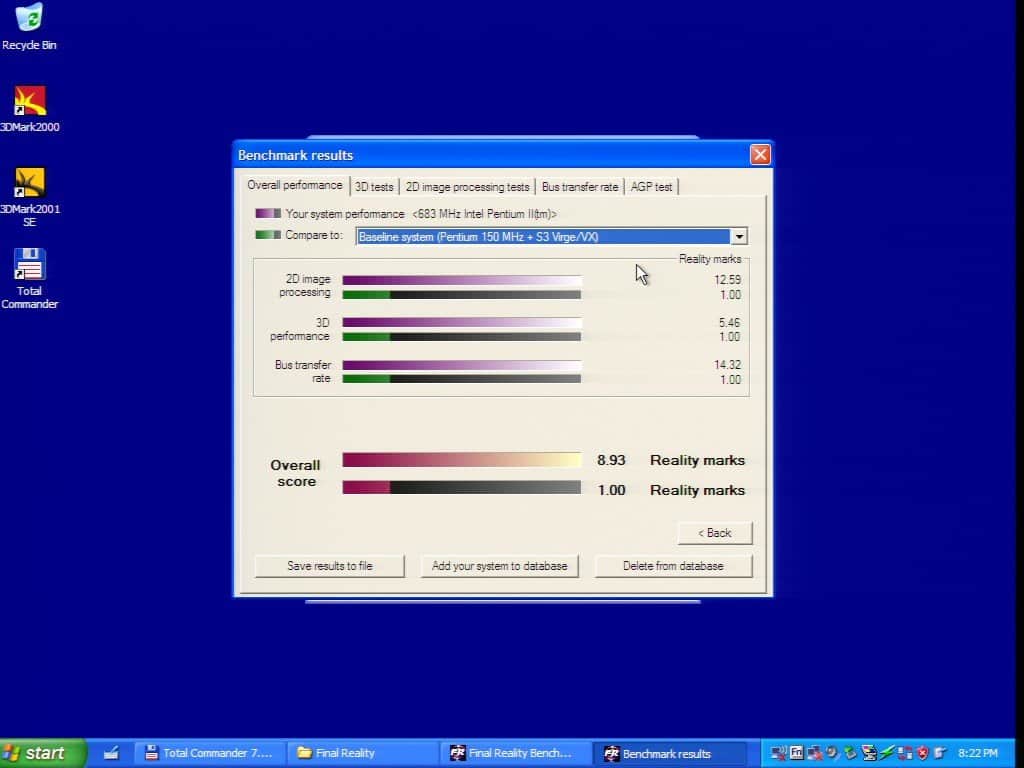This screenshot has width=1024, height=768.
Task: Close the Benchmark results dialog
Action: point(760,155)
